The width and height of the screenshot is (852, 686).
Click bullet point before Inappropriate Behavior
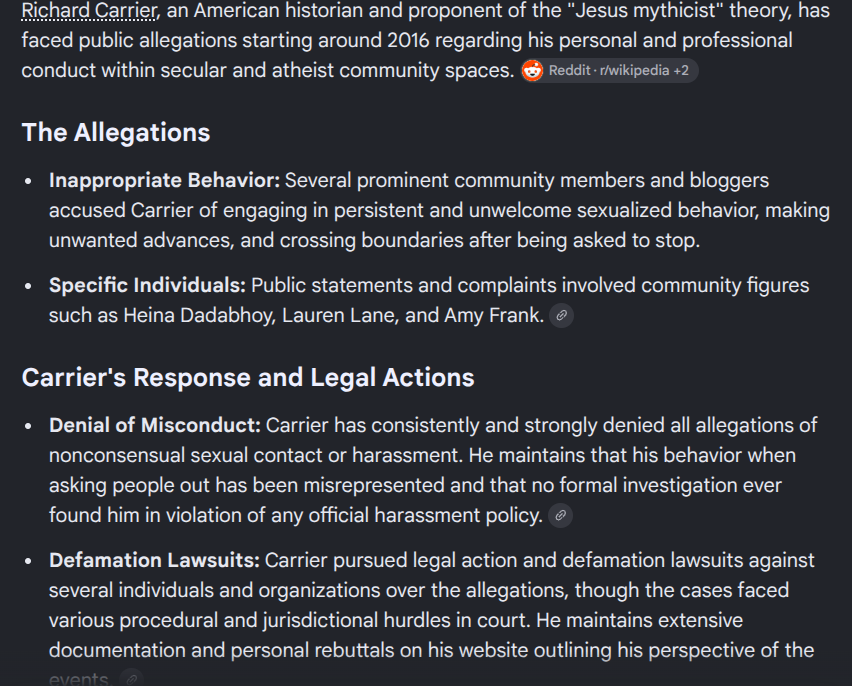[28, 181]
